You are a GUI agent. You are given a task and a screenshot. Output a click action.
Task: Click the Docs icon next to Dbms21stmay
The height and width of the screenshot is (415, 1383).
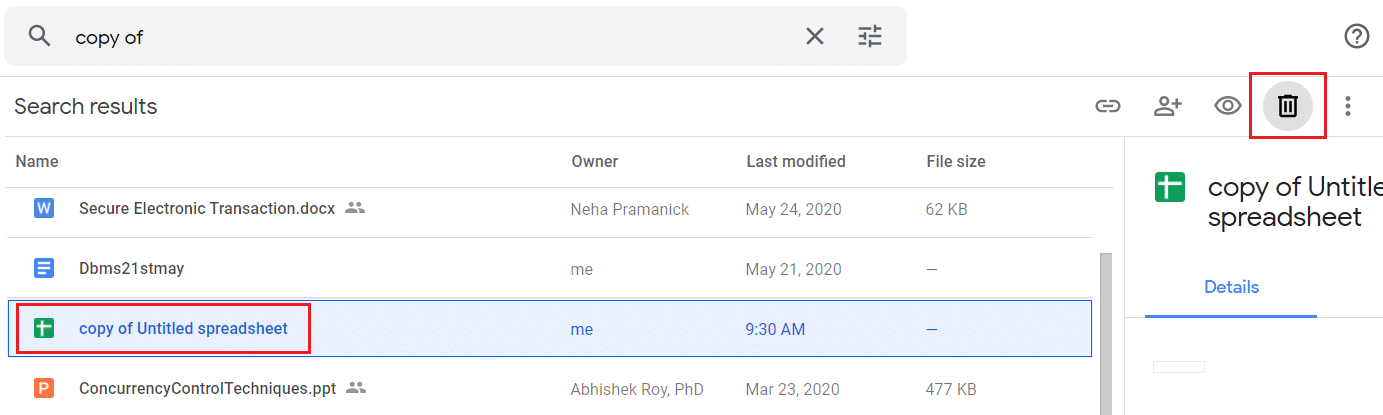click(44, 268)
